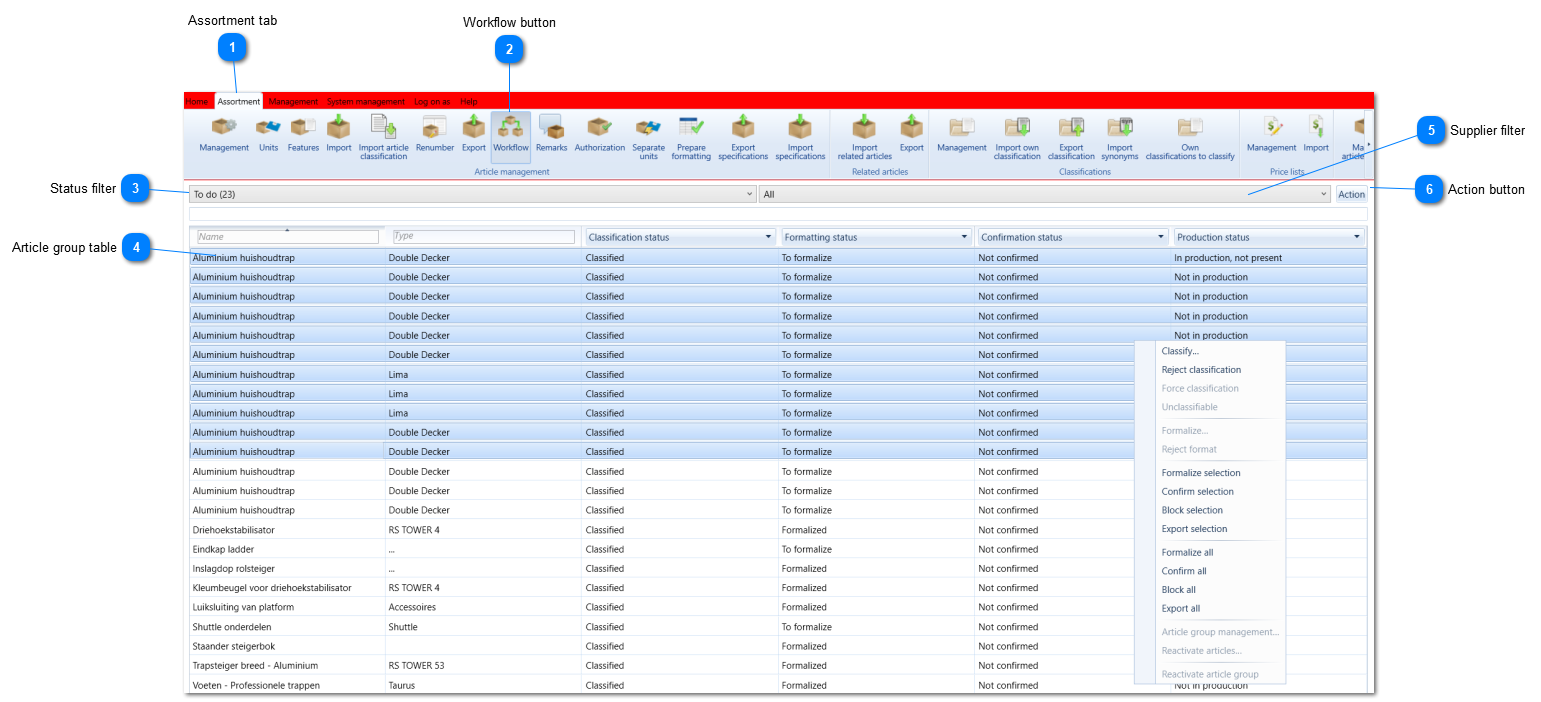This screenshot has width=1541, height=702.
Task: Focus the Type filter input field
Action: pos(484,237)
